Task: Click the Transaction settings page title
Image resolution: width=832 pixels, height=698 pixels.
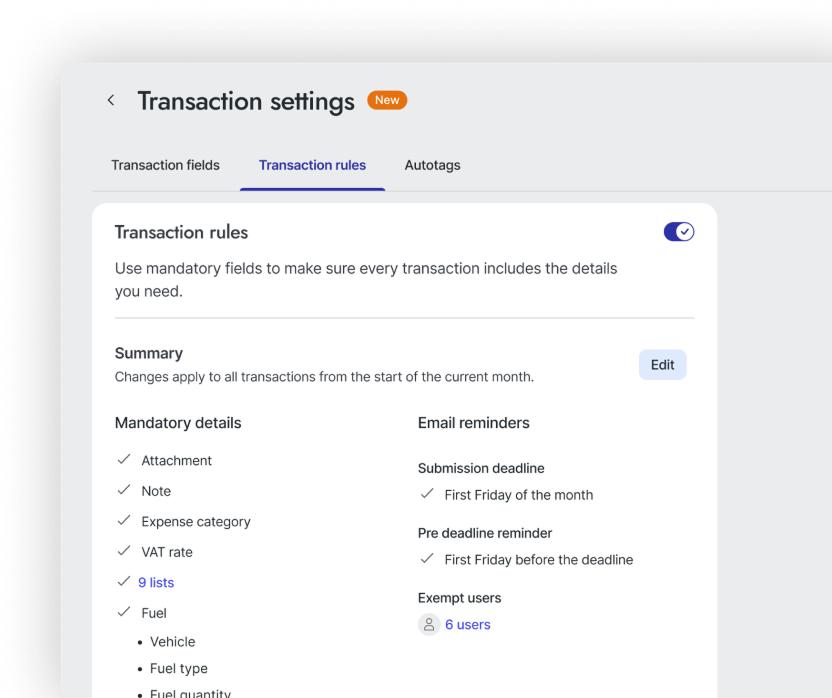Action: (x=246, y=101)
